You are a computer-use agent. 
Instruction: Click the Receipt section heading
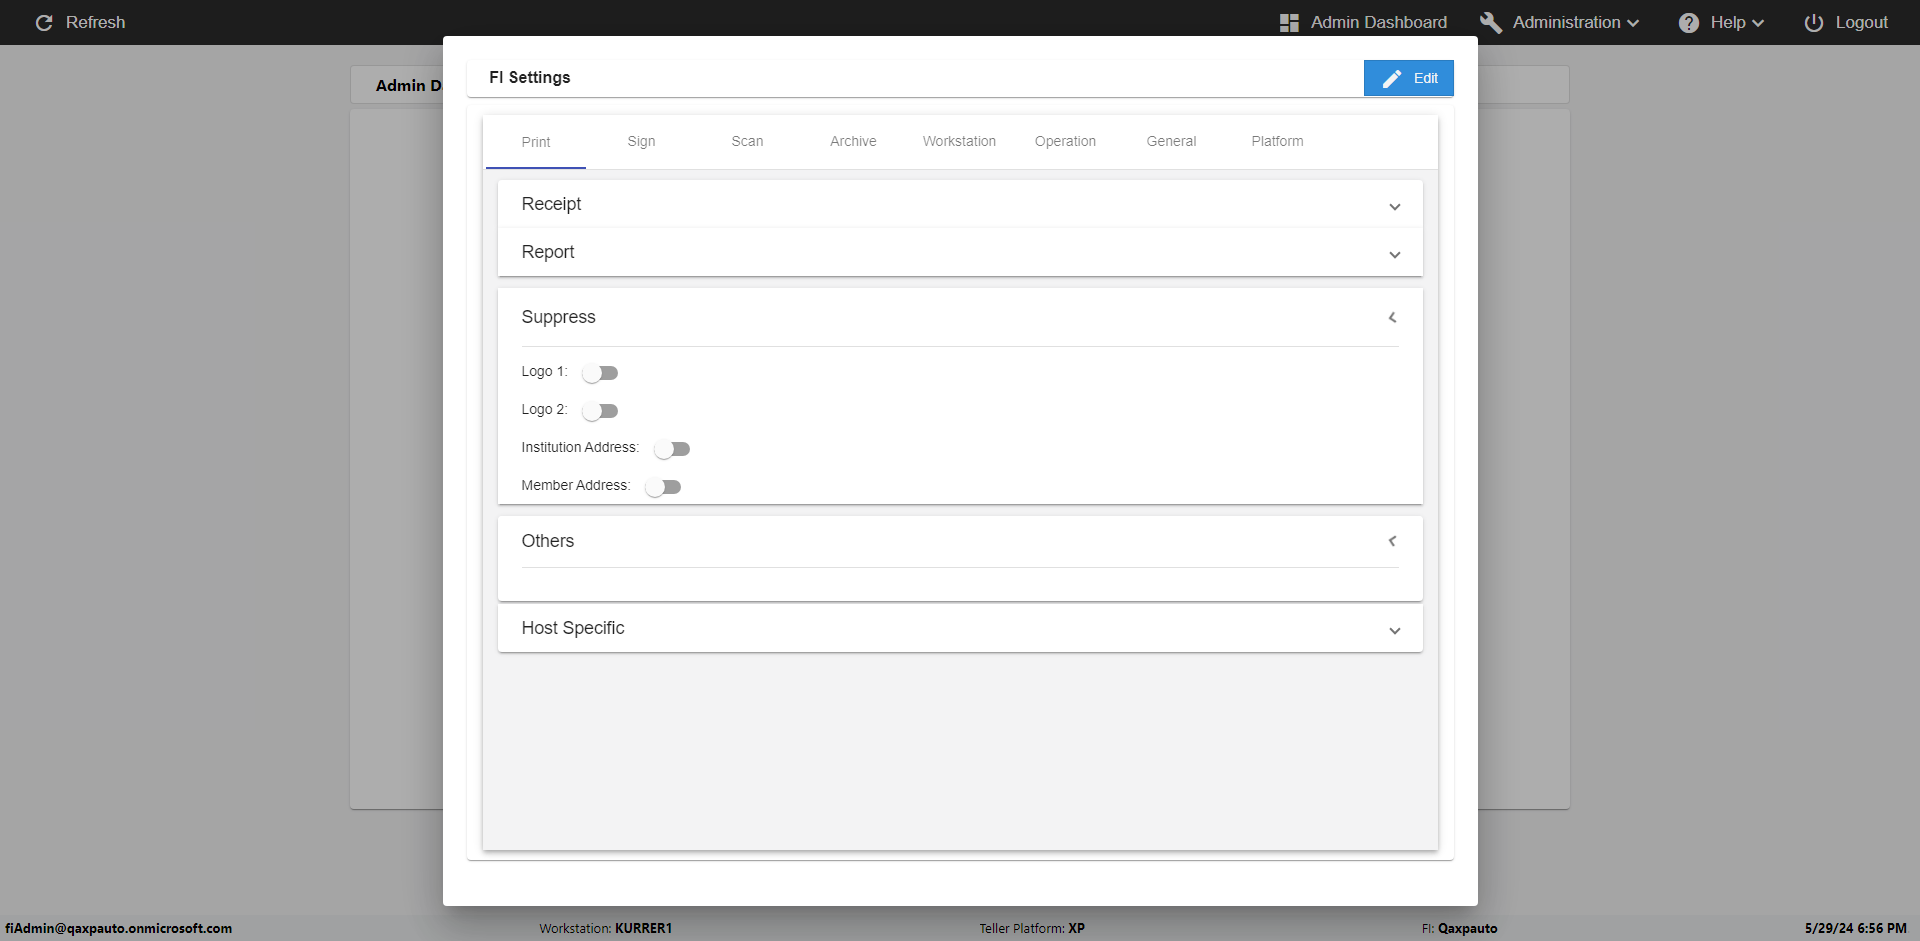[x=551, y=204]
